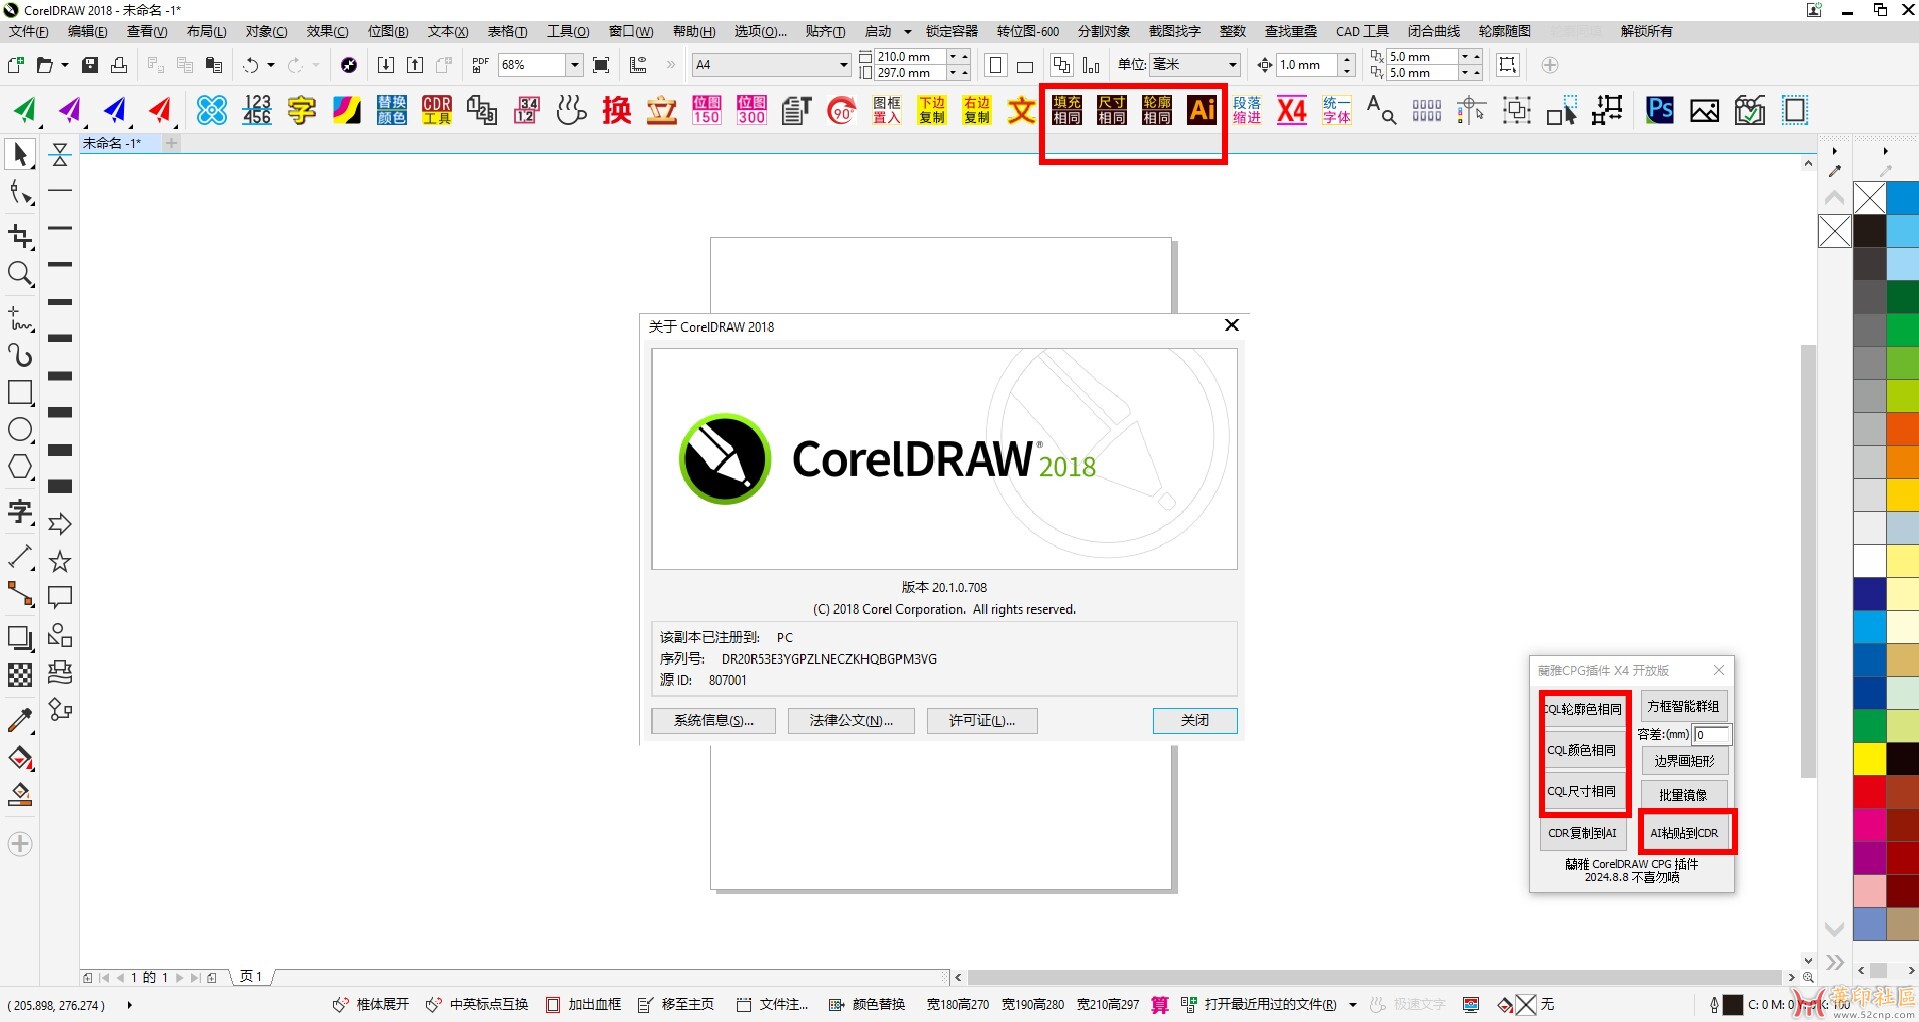Click the 位图150 bitmap icon
Image resolution: width=1919 pixels, height=1022 pixels.
coord(707,110)
